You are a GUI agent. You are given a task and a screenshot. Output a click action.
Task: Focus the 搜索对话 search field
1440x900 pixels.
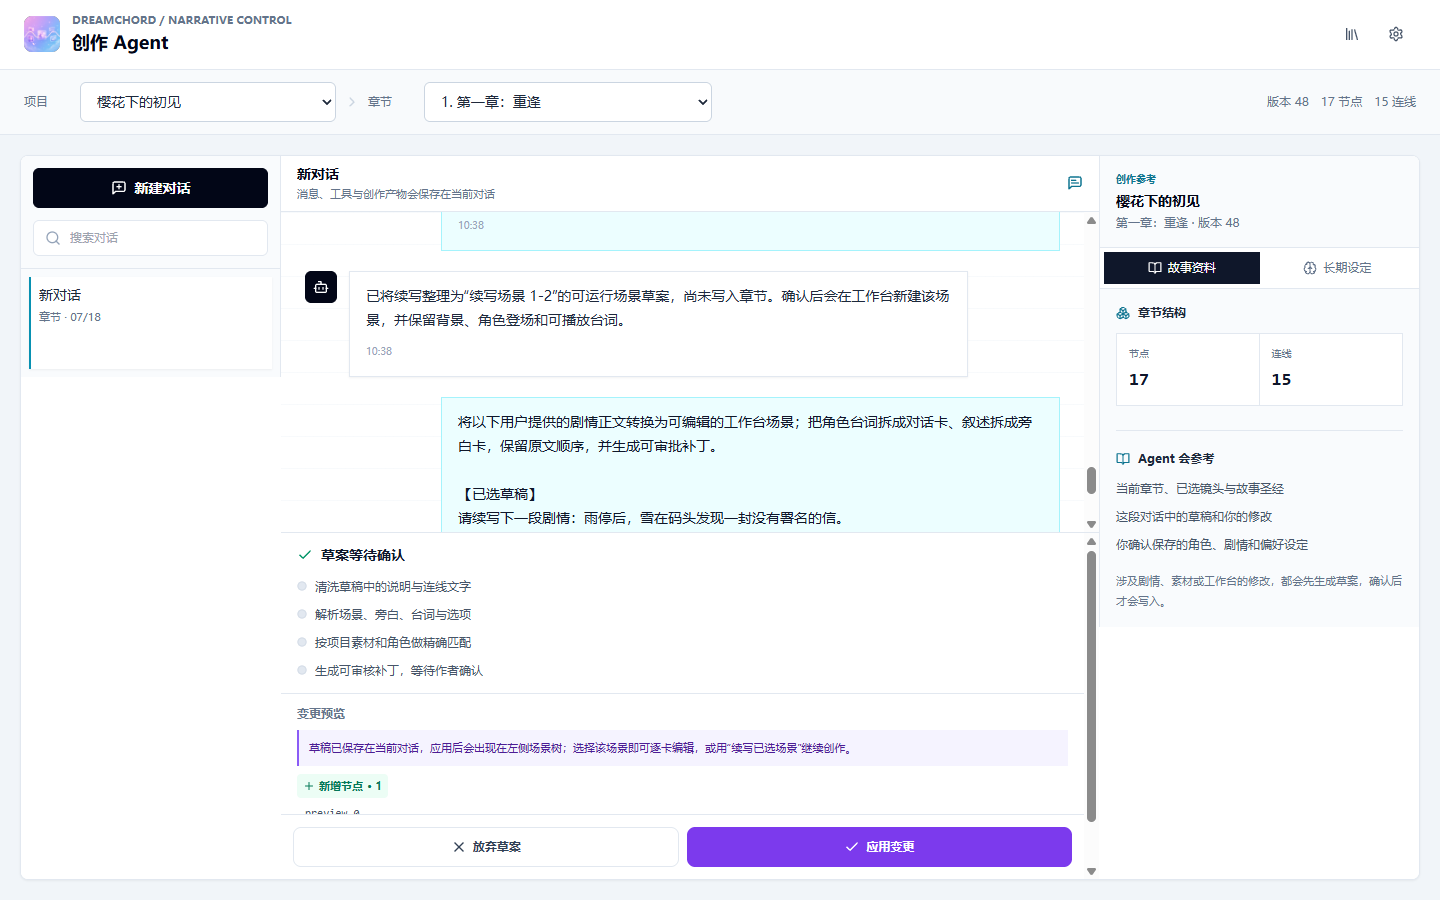point(150,238)
